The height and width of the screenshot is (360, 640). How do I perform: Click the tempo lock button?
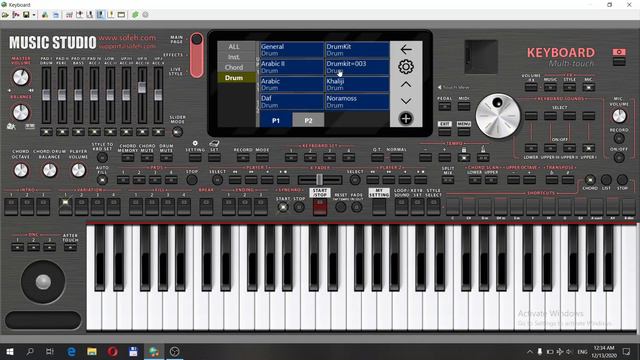pyautogui.click(x=464, y=157)
